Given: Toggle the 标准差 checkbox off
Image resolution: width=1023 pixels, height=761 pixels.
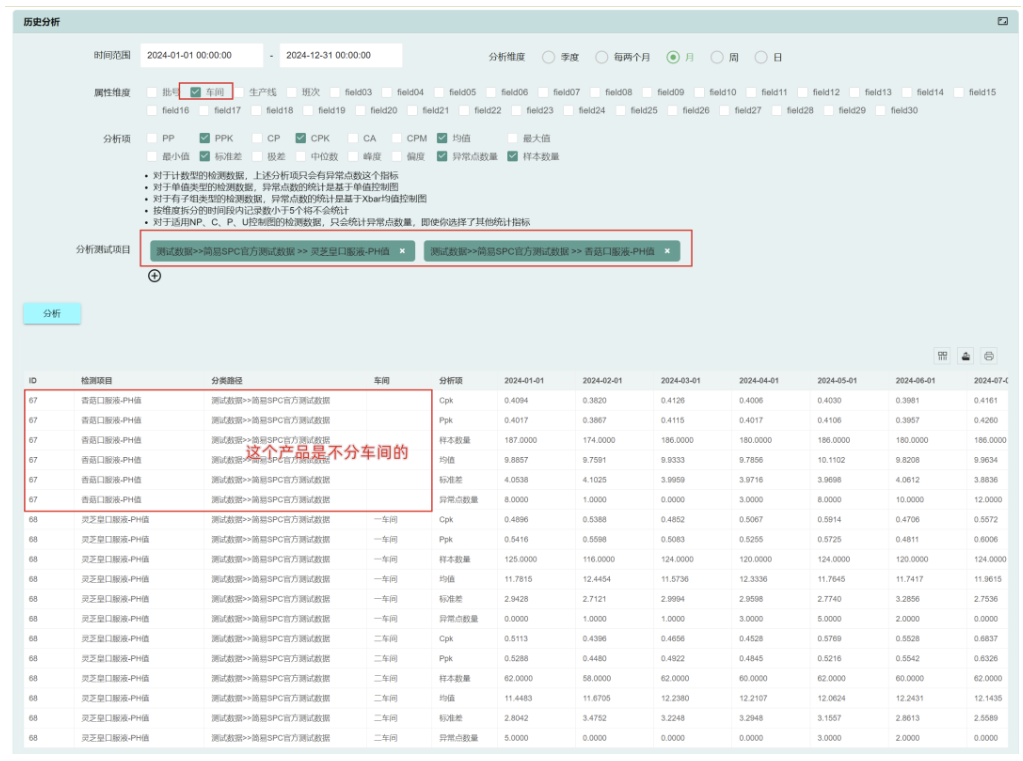Looking at the screenshot, I should [204, 157].
